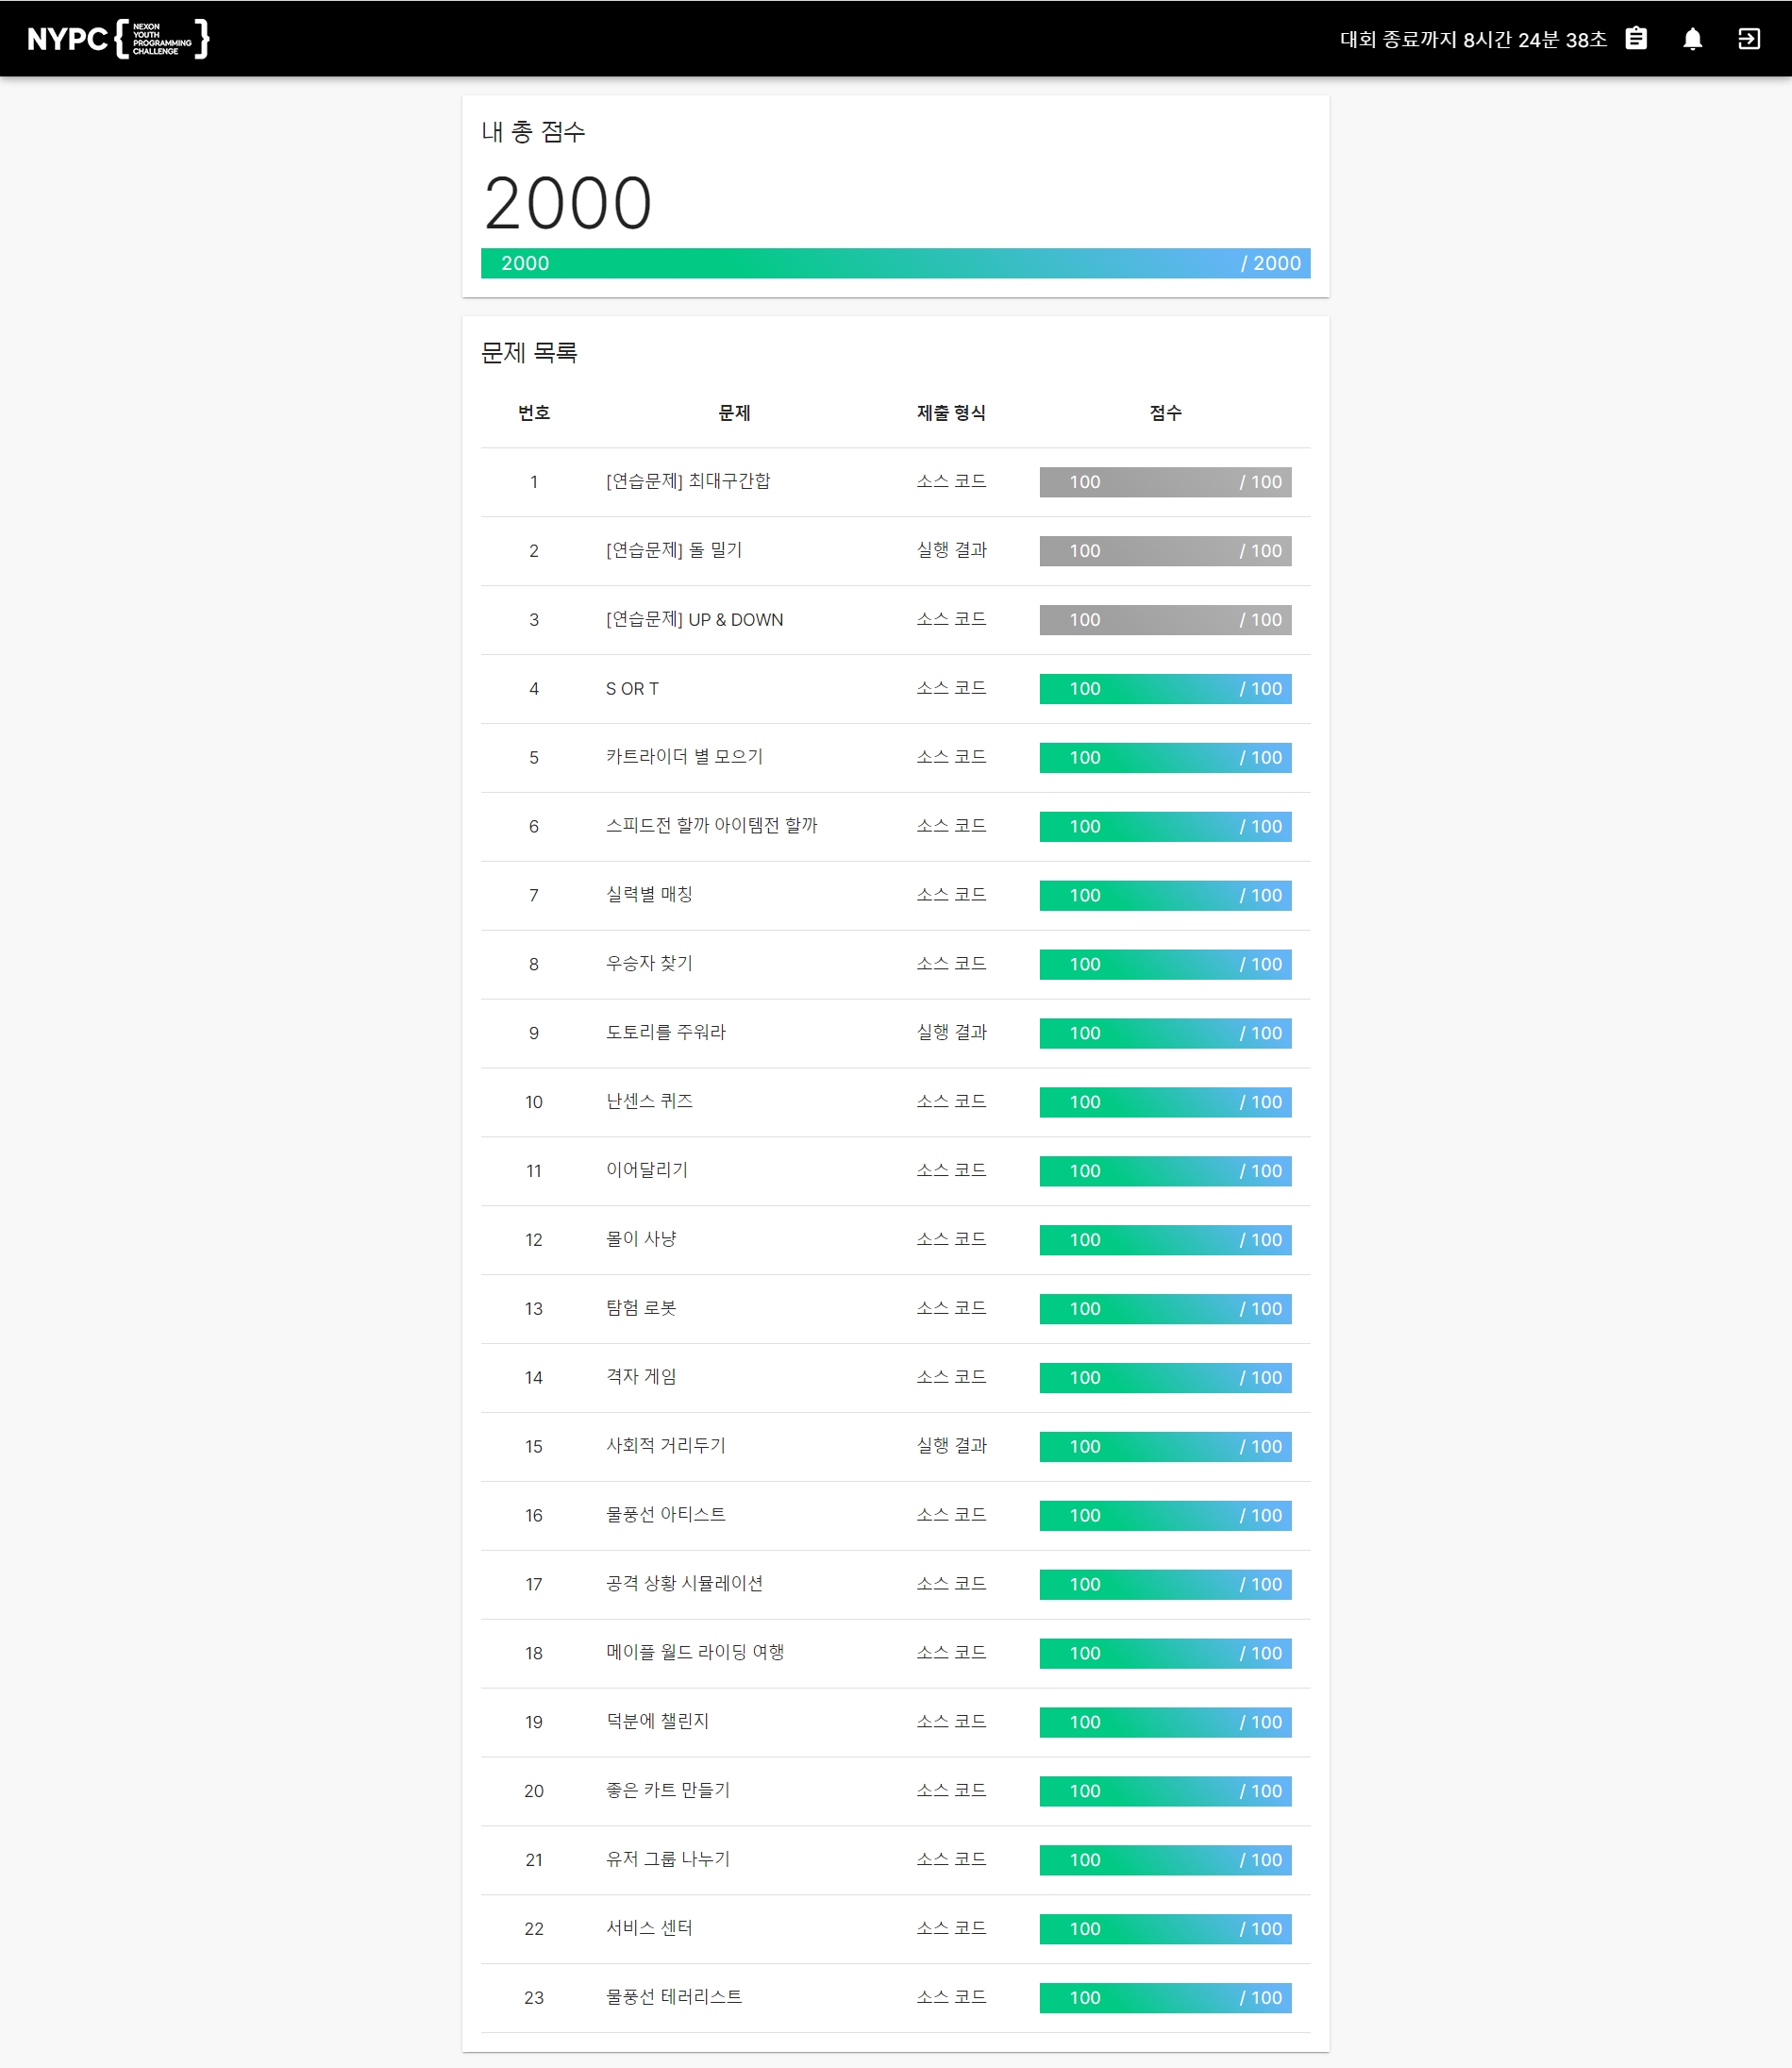Click the total score progress bar 2000
1792x2068 pixels.
[895, 263]
